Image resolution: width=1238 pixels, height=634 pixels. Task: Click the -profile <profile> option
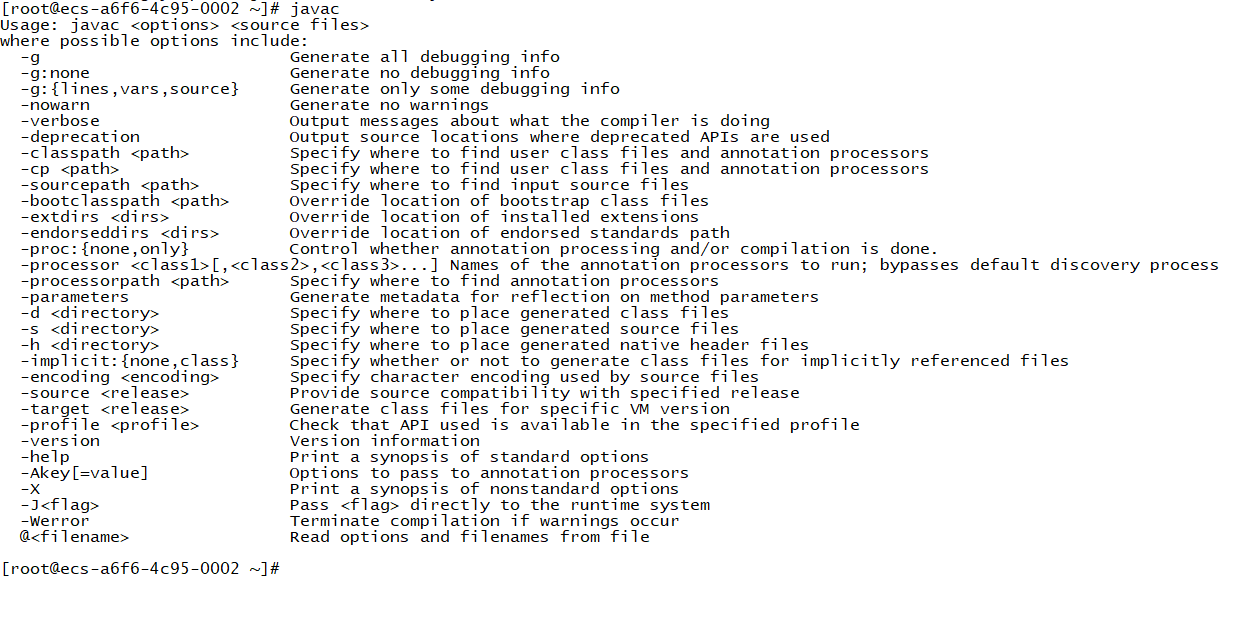pos(109,425)
